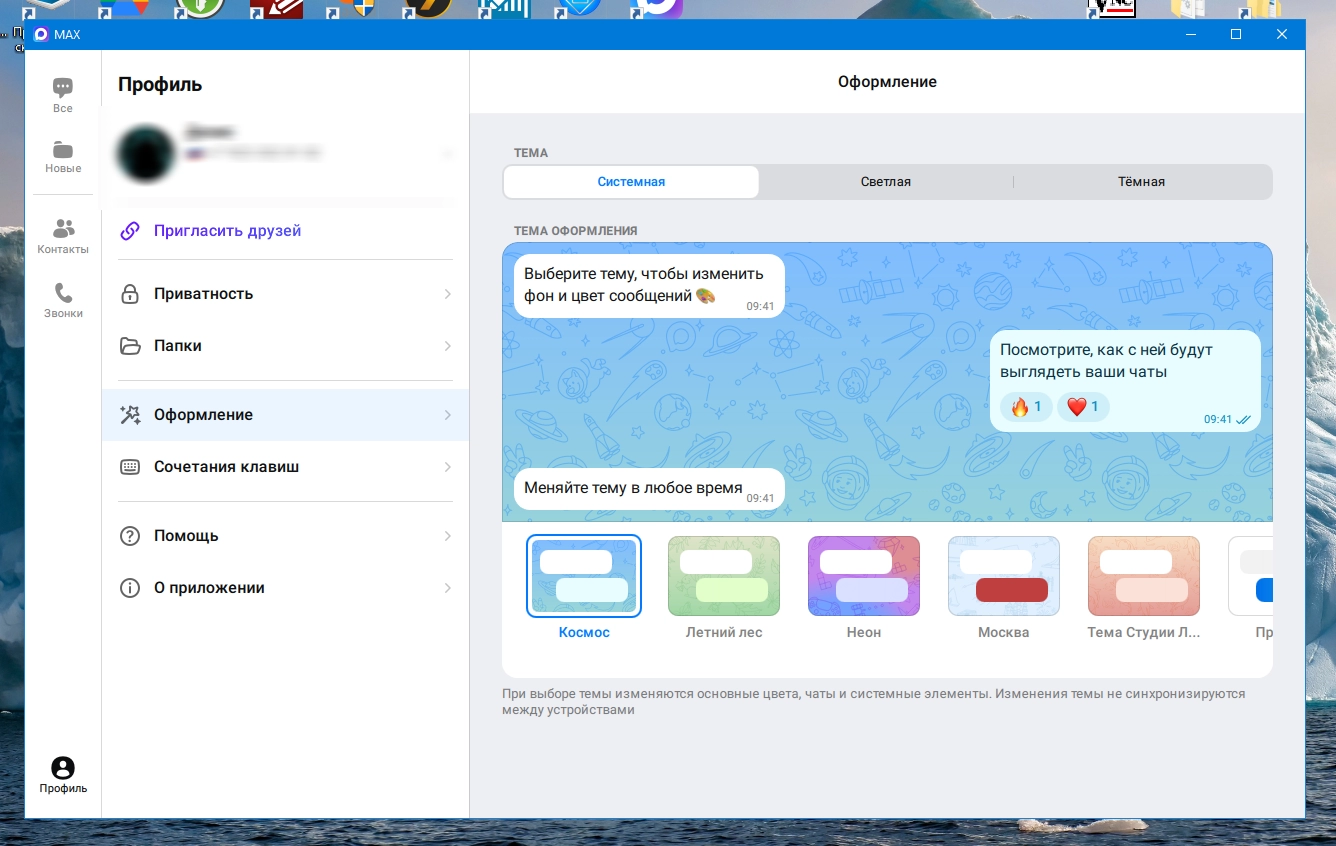Click the note "При выборе темы изменяются основные цвета"
Image resolution: width=1336 pixels, height=846 pixels.
click(873, 702)
